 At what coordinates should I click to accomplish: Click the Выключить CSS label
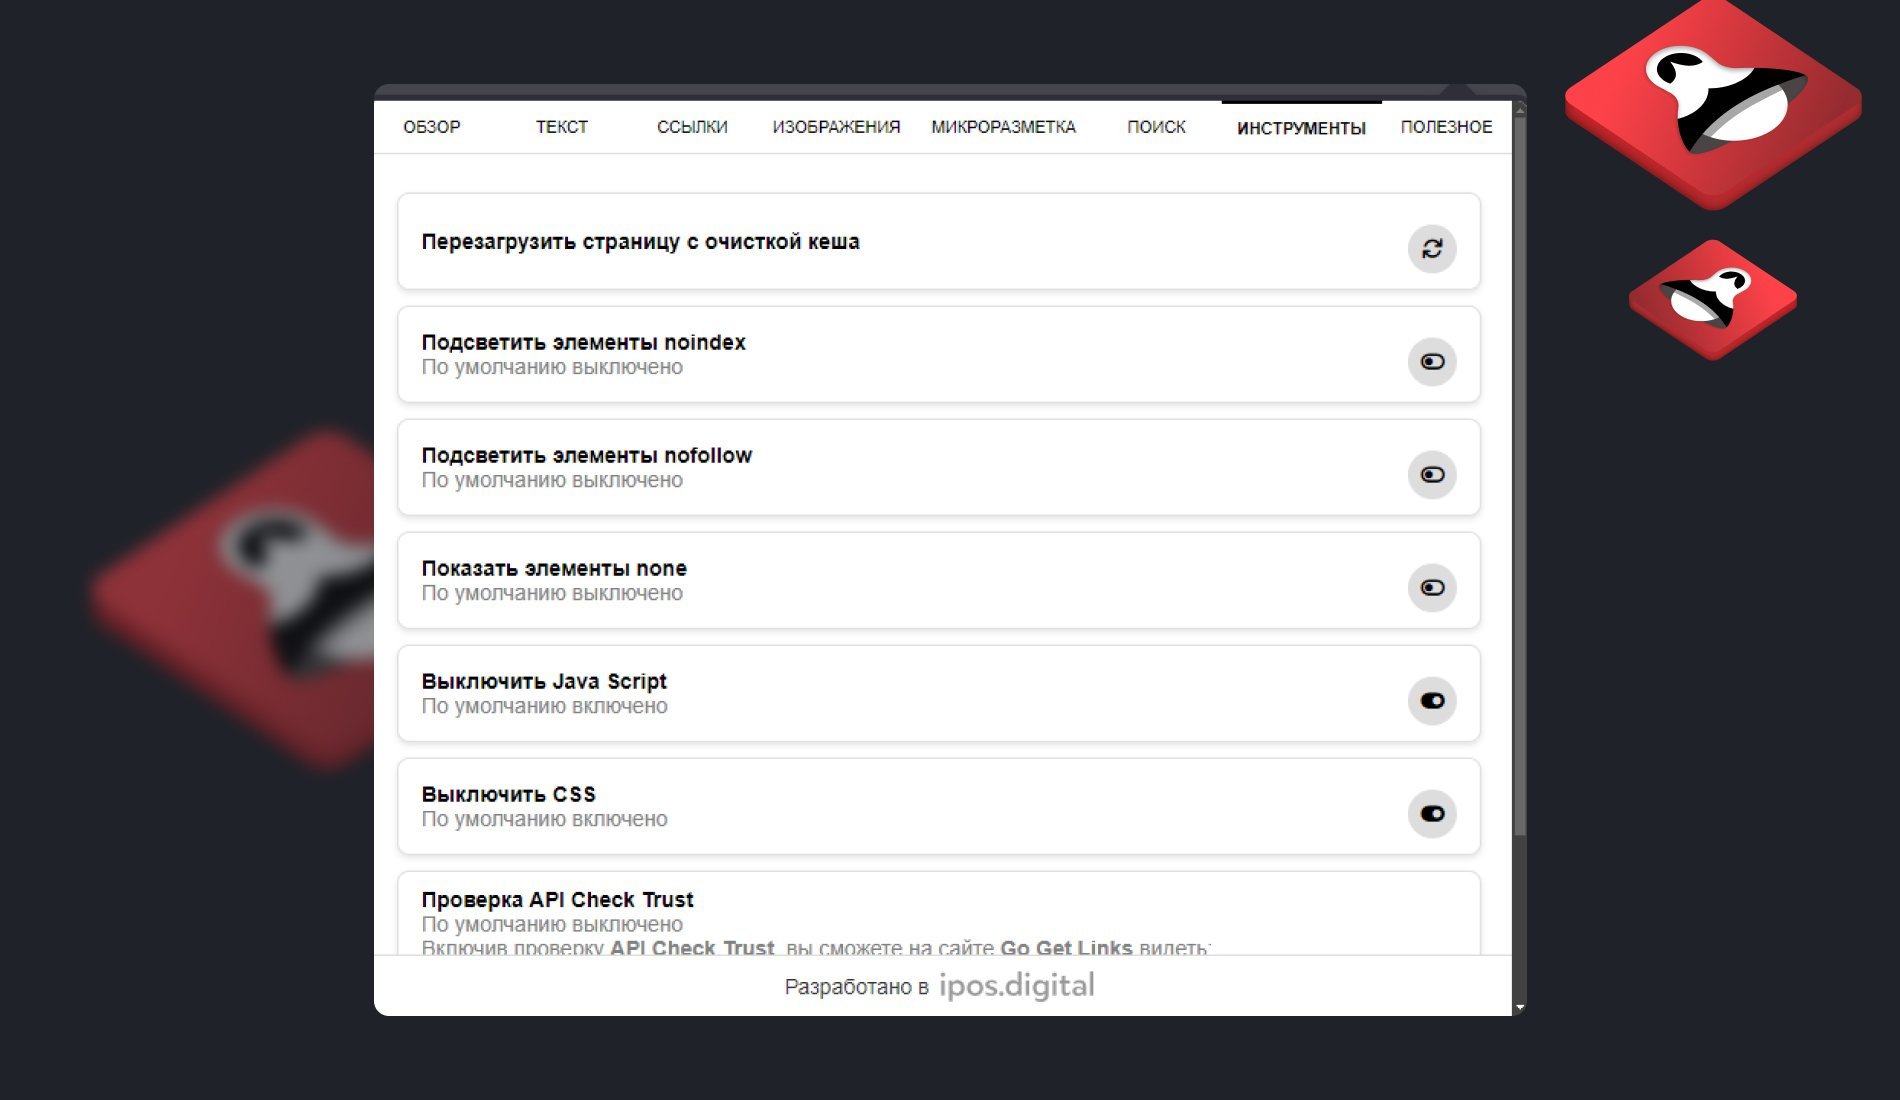[x=508, y=794]
